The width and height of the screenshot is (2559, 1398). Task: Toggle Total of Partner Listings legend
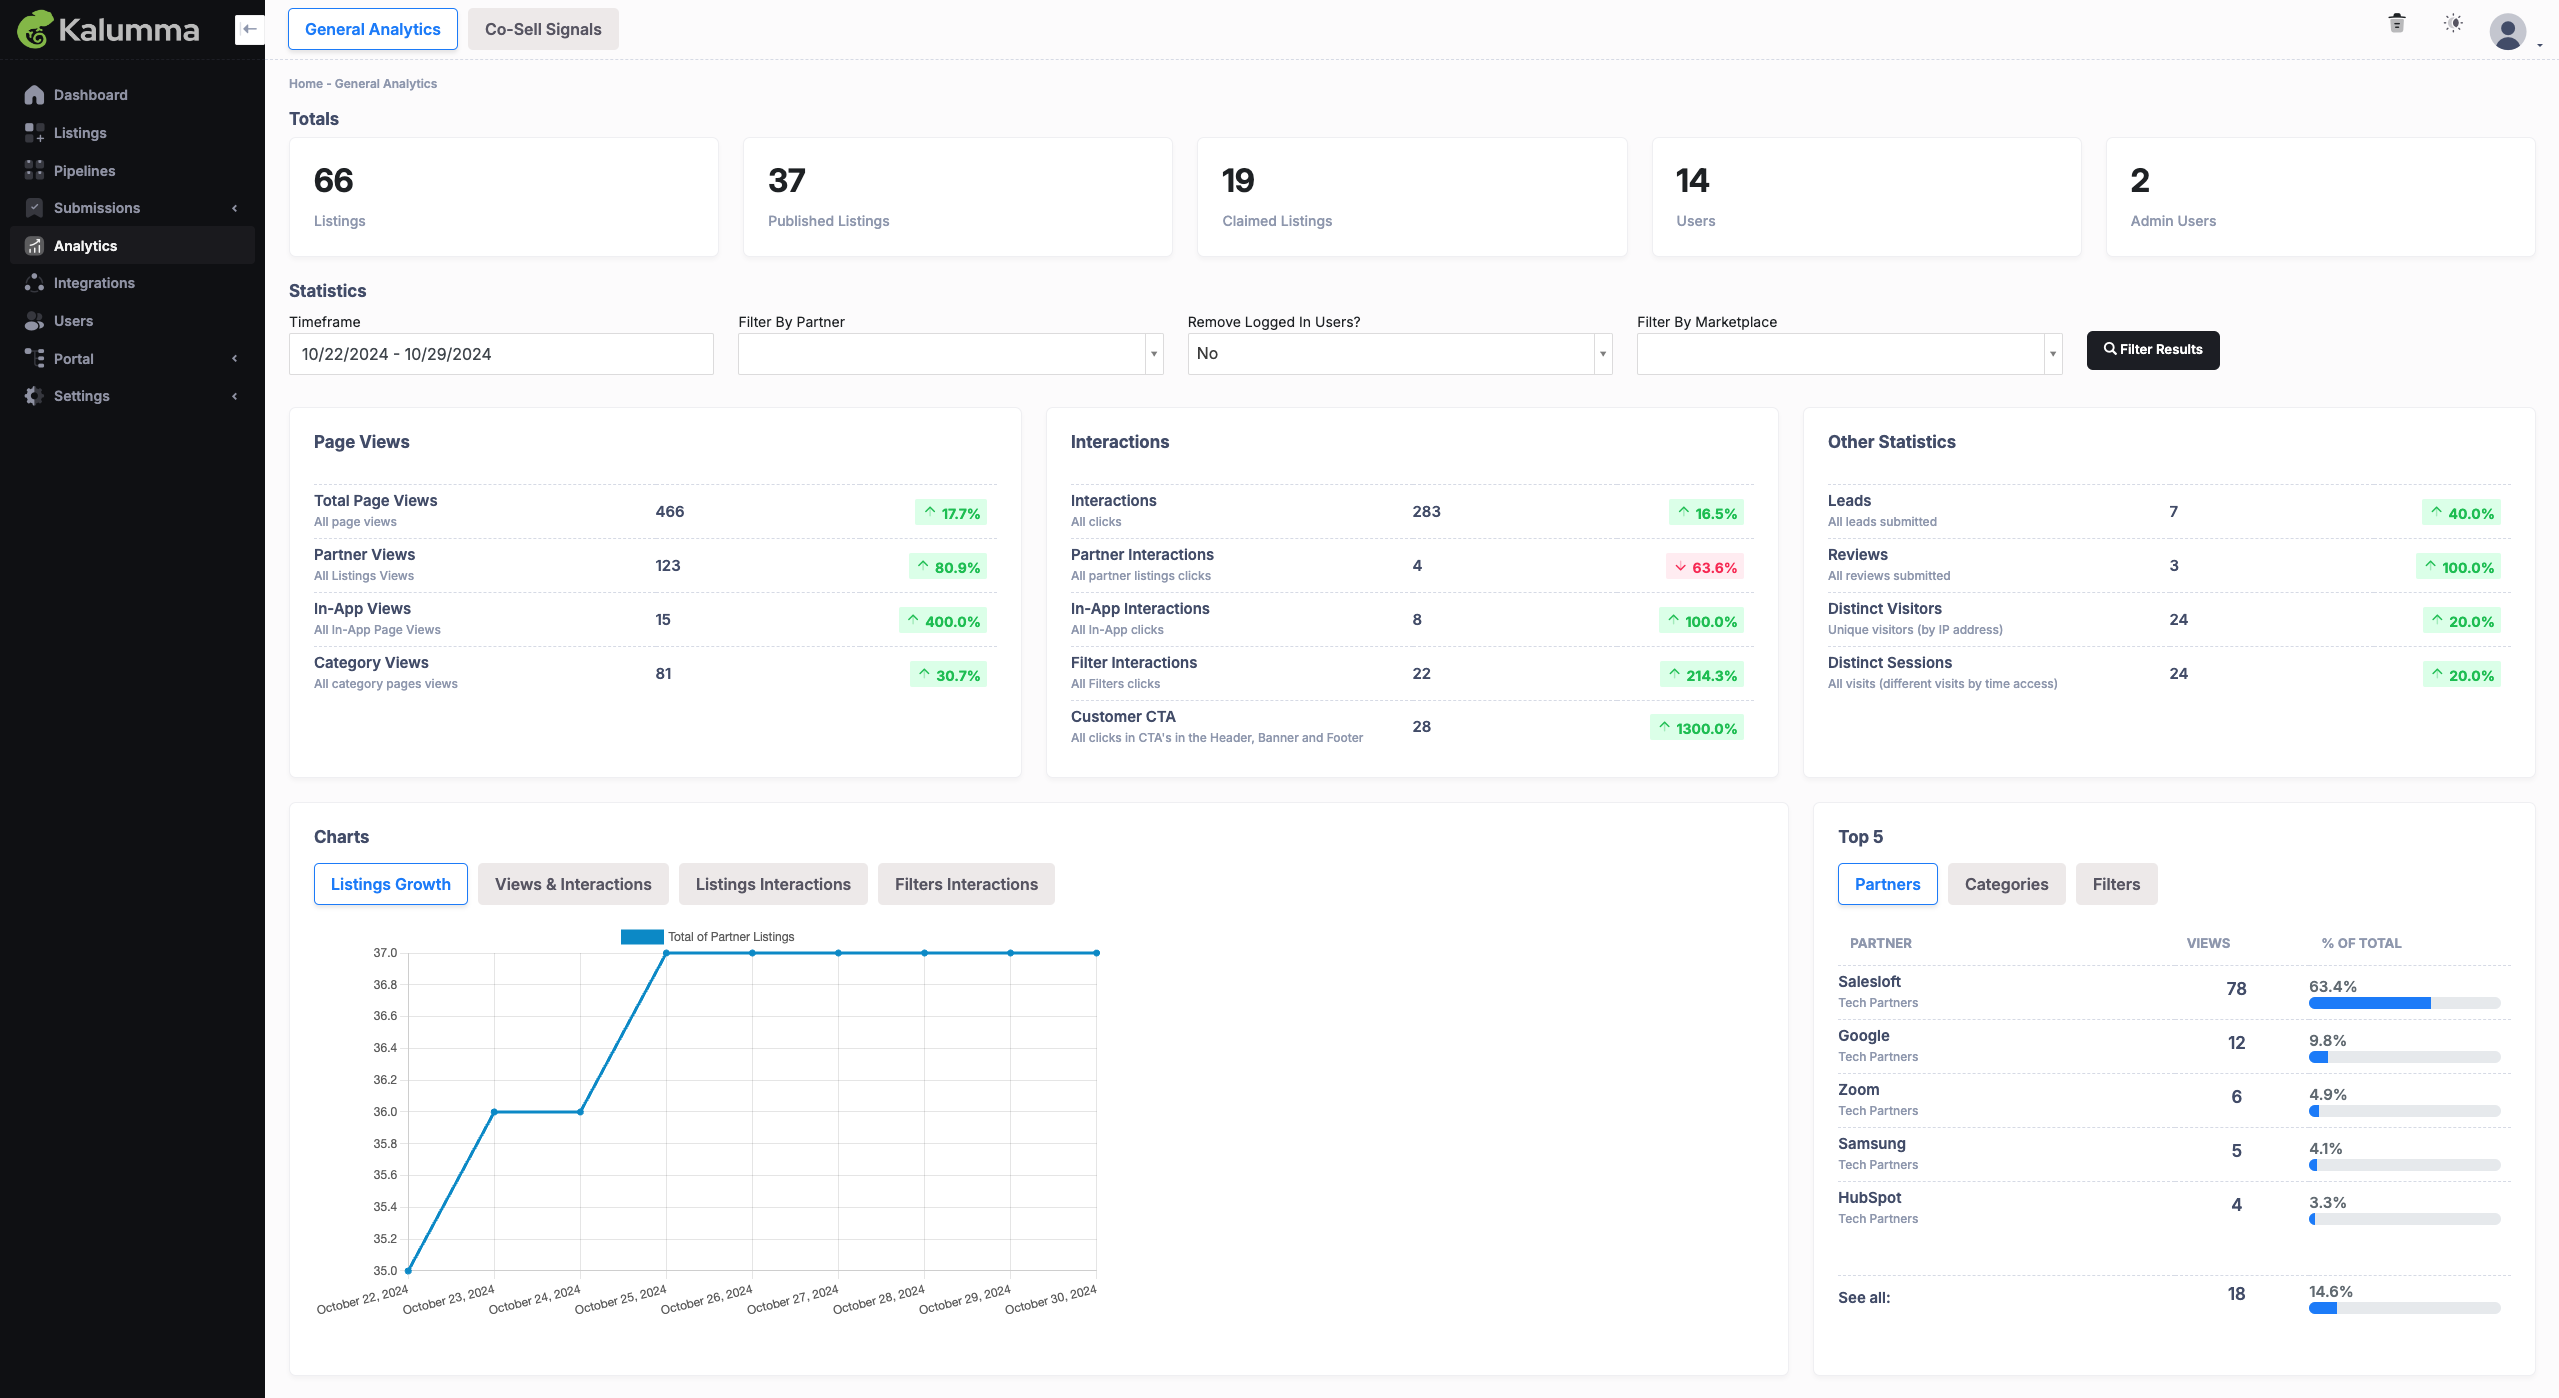[708, 937]
